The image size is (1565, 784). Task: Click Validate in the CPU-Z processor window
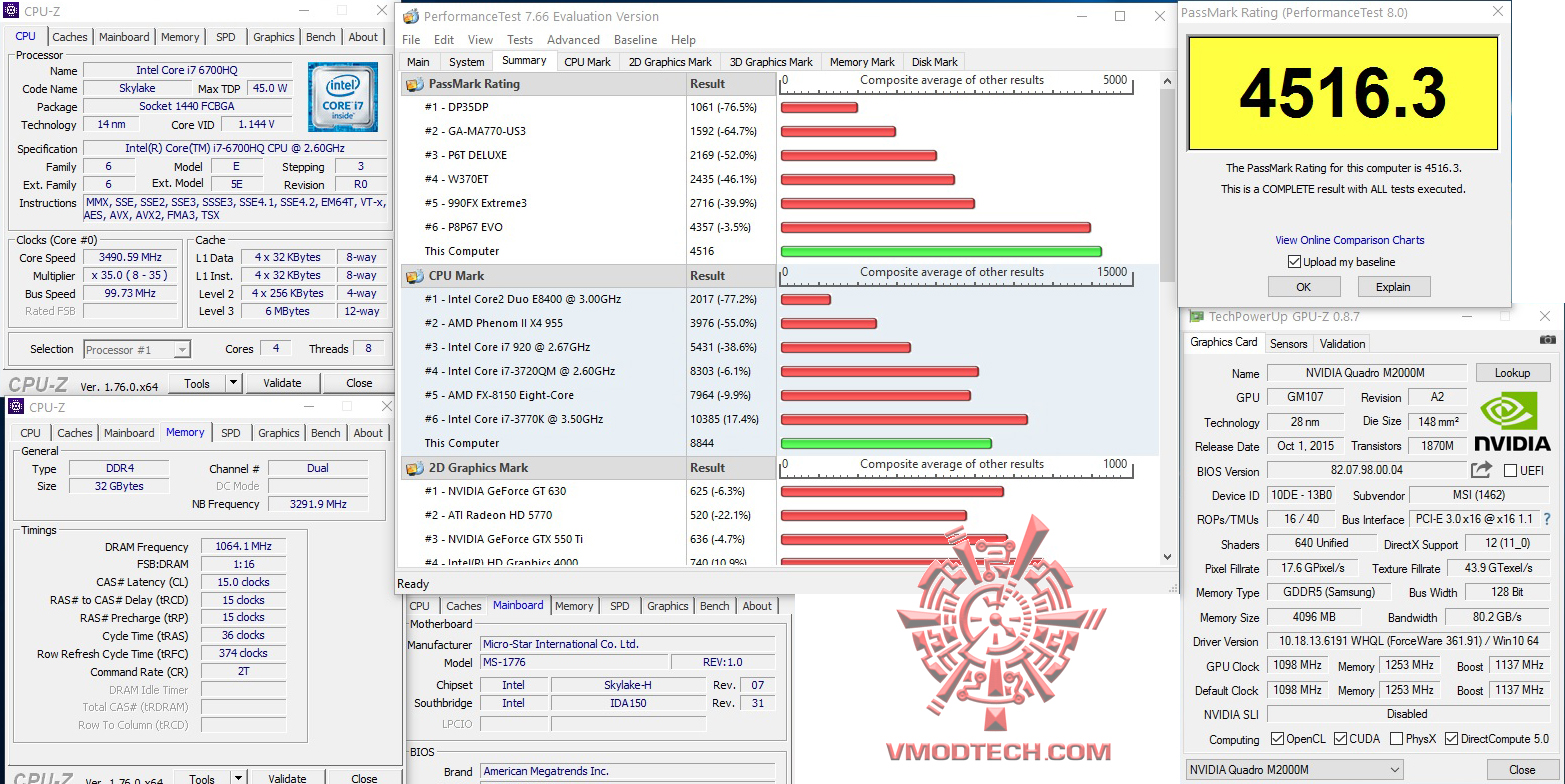(x=282, y=383)
